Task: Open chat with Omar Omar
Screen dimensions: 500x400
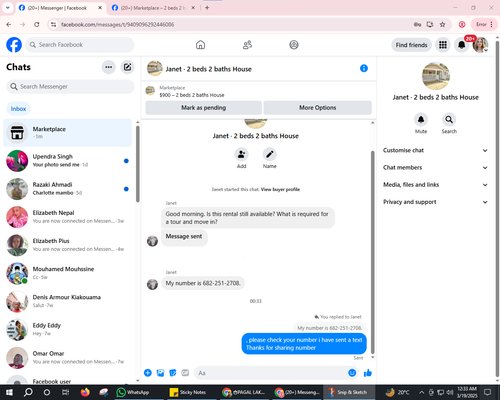Action: tap(67, 357)
